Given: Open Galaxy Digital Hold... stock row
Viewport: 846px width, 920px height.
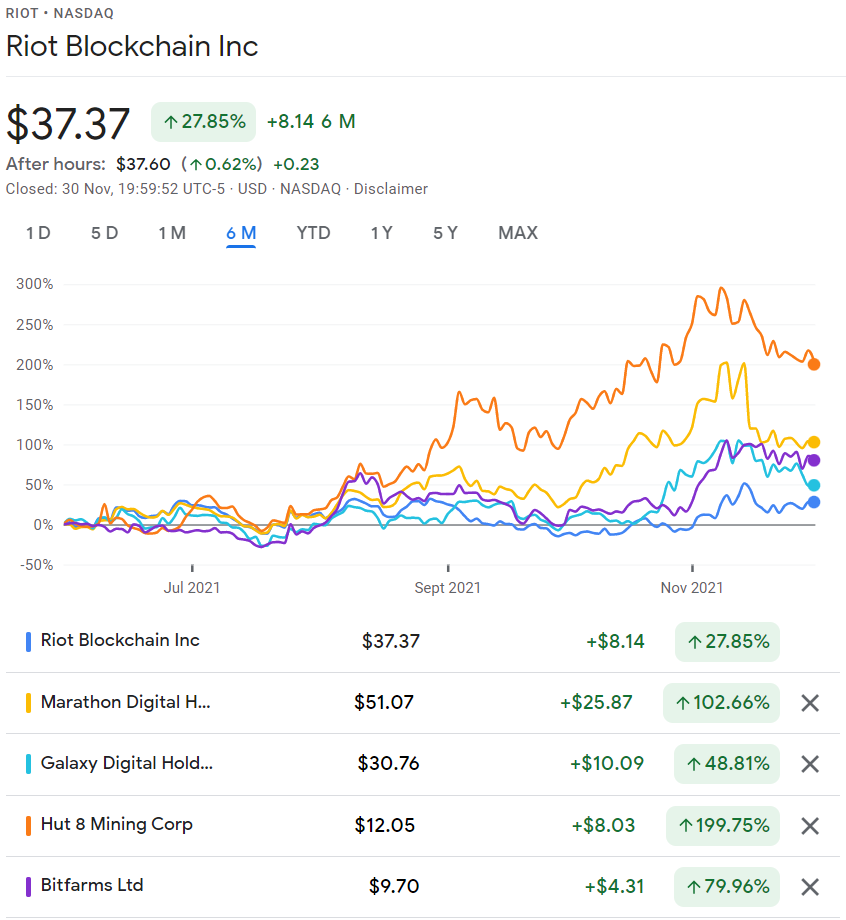Looking at the screenshot, I should (x=422, y=764).
